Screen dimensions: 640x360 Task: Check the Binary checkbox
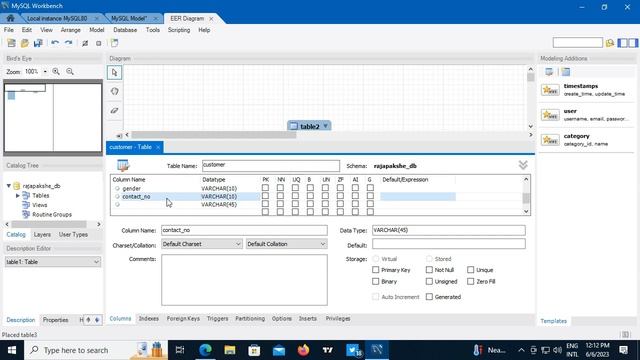(x=376, y=281)
